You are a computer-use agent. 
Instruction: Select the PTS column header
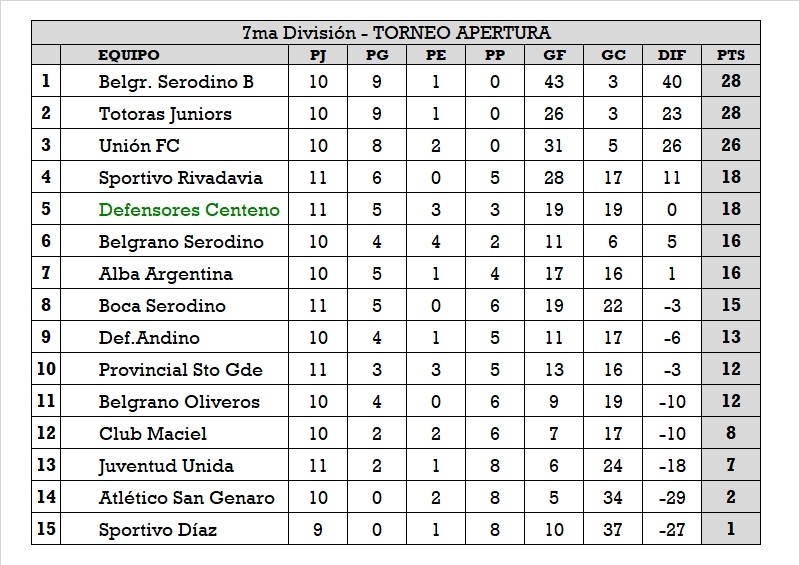(731, 55)
